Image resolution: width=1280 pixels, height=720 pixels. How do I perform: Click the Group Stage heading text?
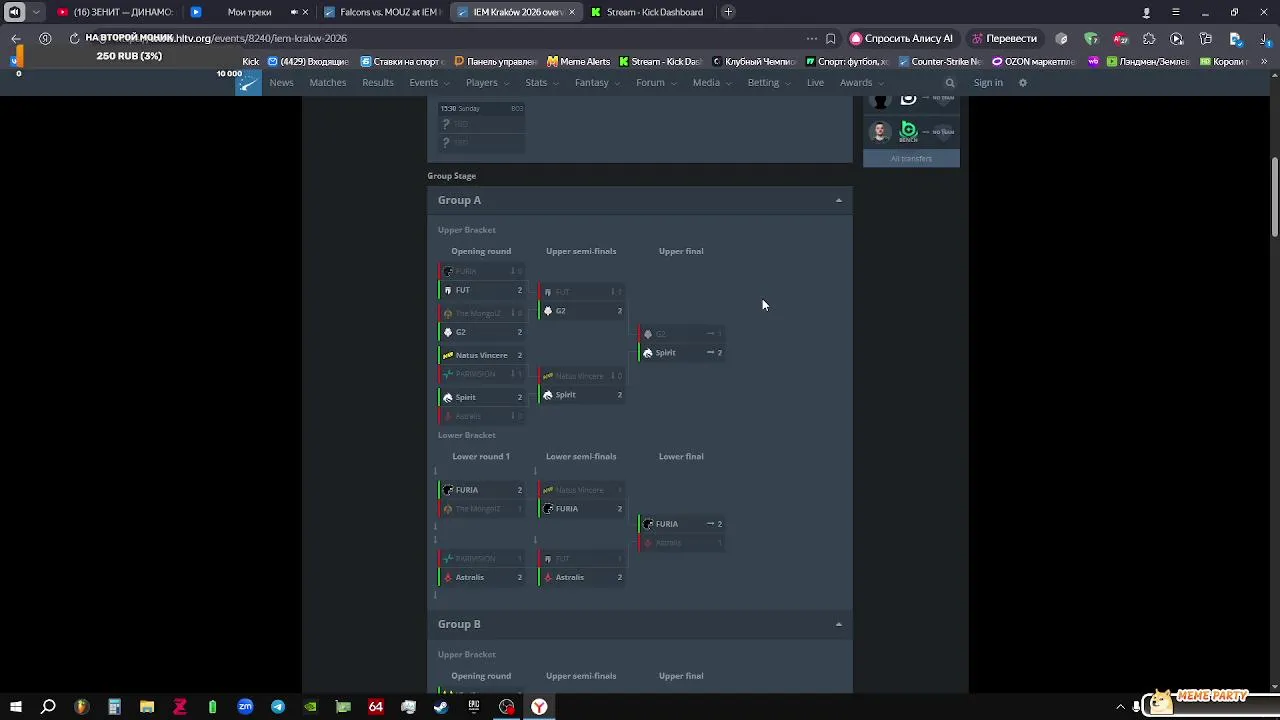pyautogui.click(x=452, y=176)
